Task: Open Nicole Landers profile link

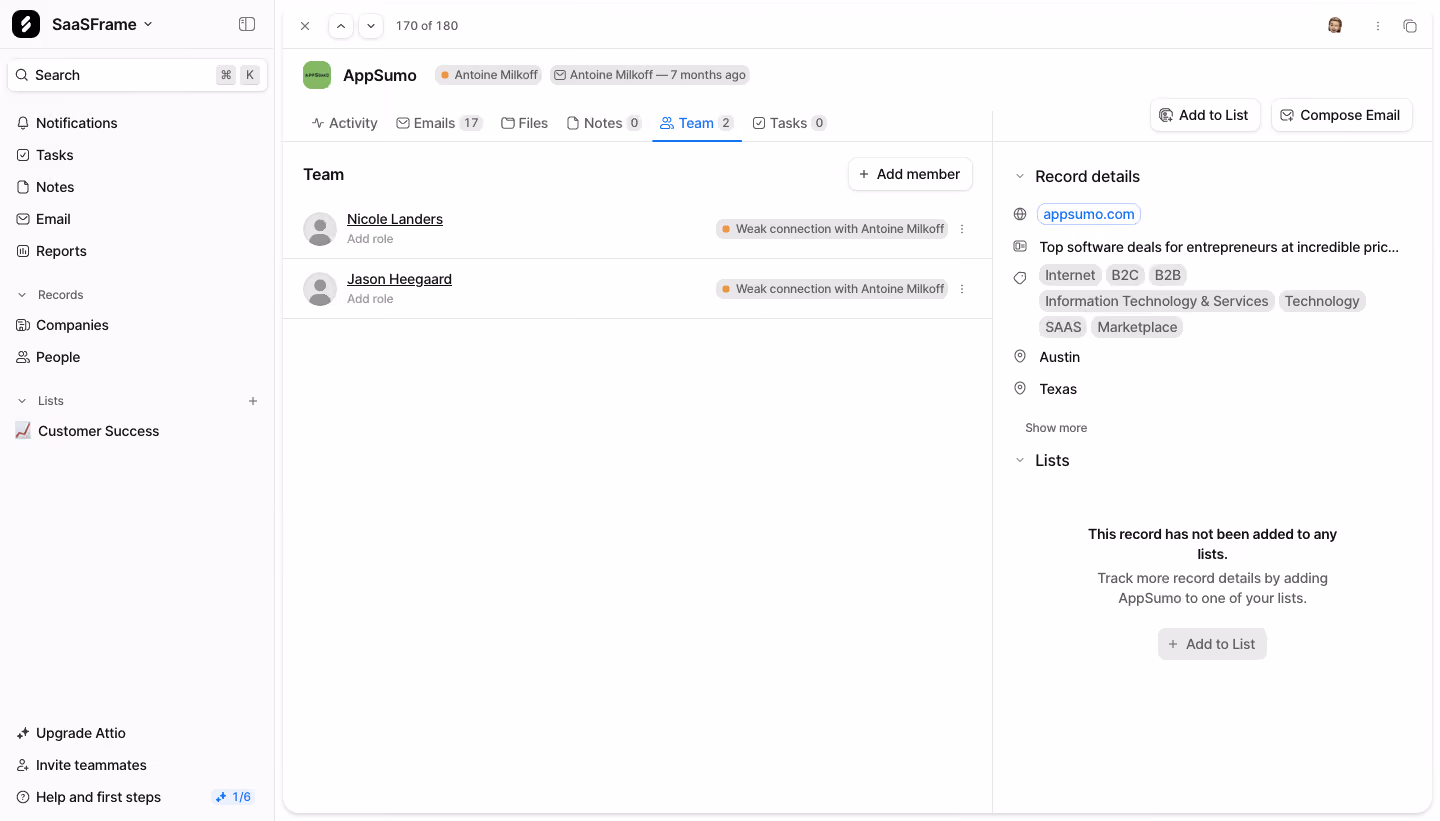Action: (395, 219)
